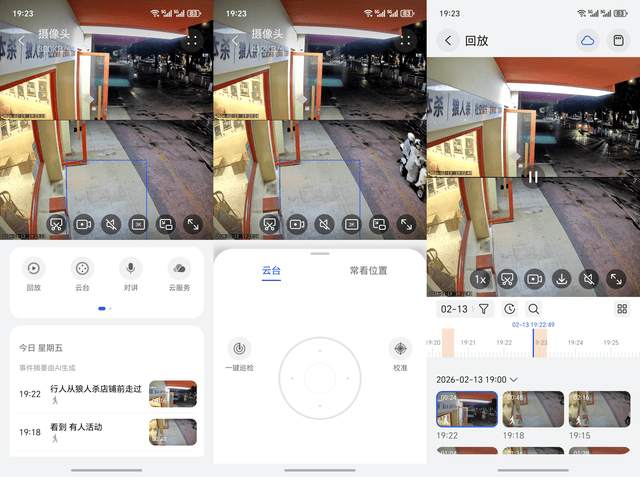This screenshot has height=477, width=640.
Task: Click the search magnifier in playback toolbar
Action: coord(534,310)
